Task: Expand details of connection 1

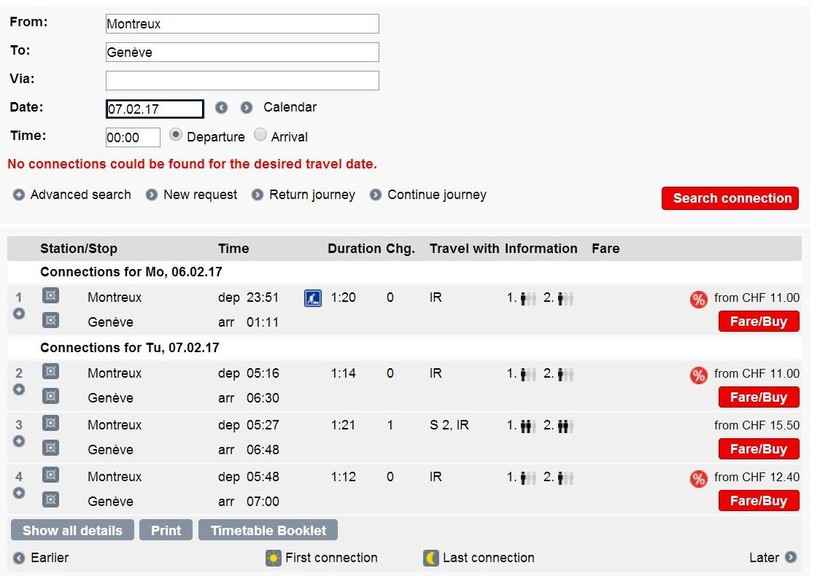Action: point(19,313)
